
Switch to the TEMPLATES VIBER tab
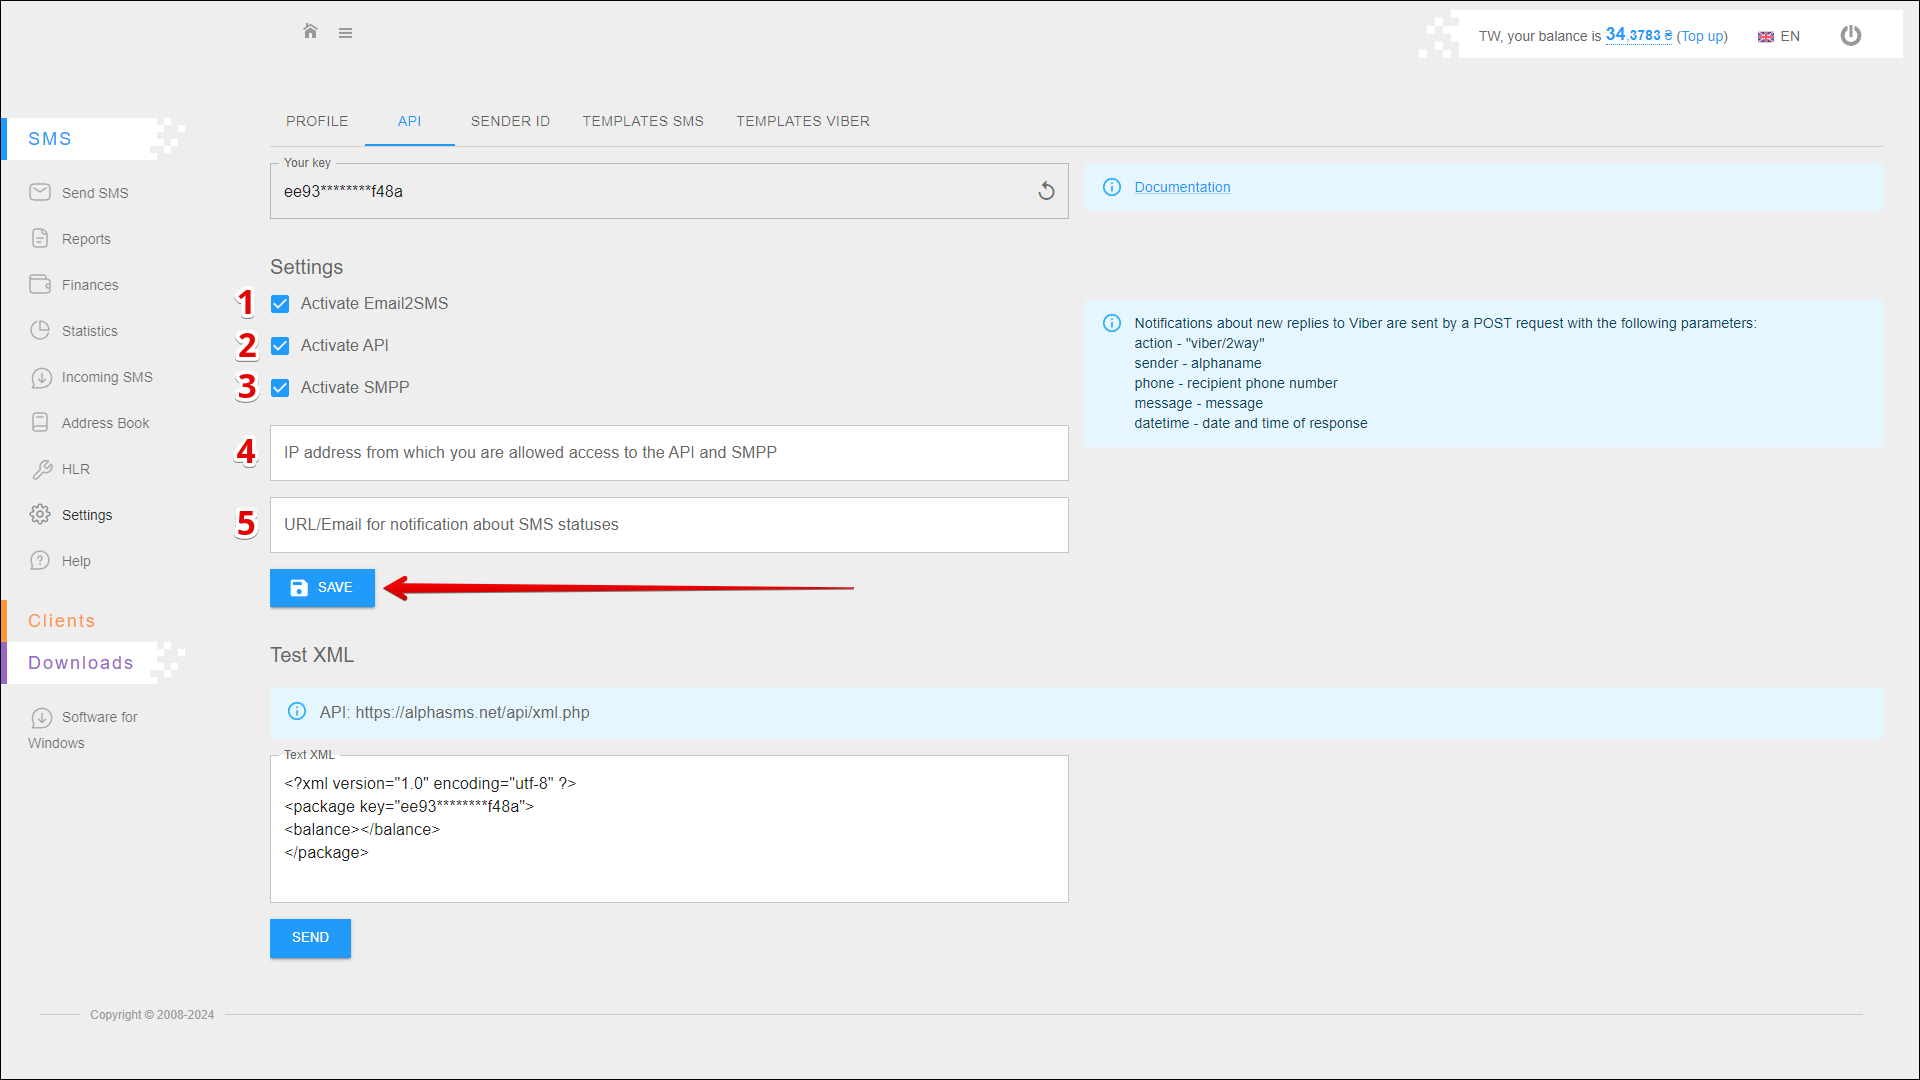click(803, 121)
